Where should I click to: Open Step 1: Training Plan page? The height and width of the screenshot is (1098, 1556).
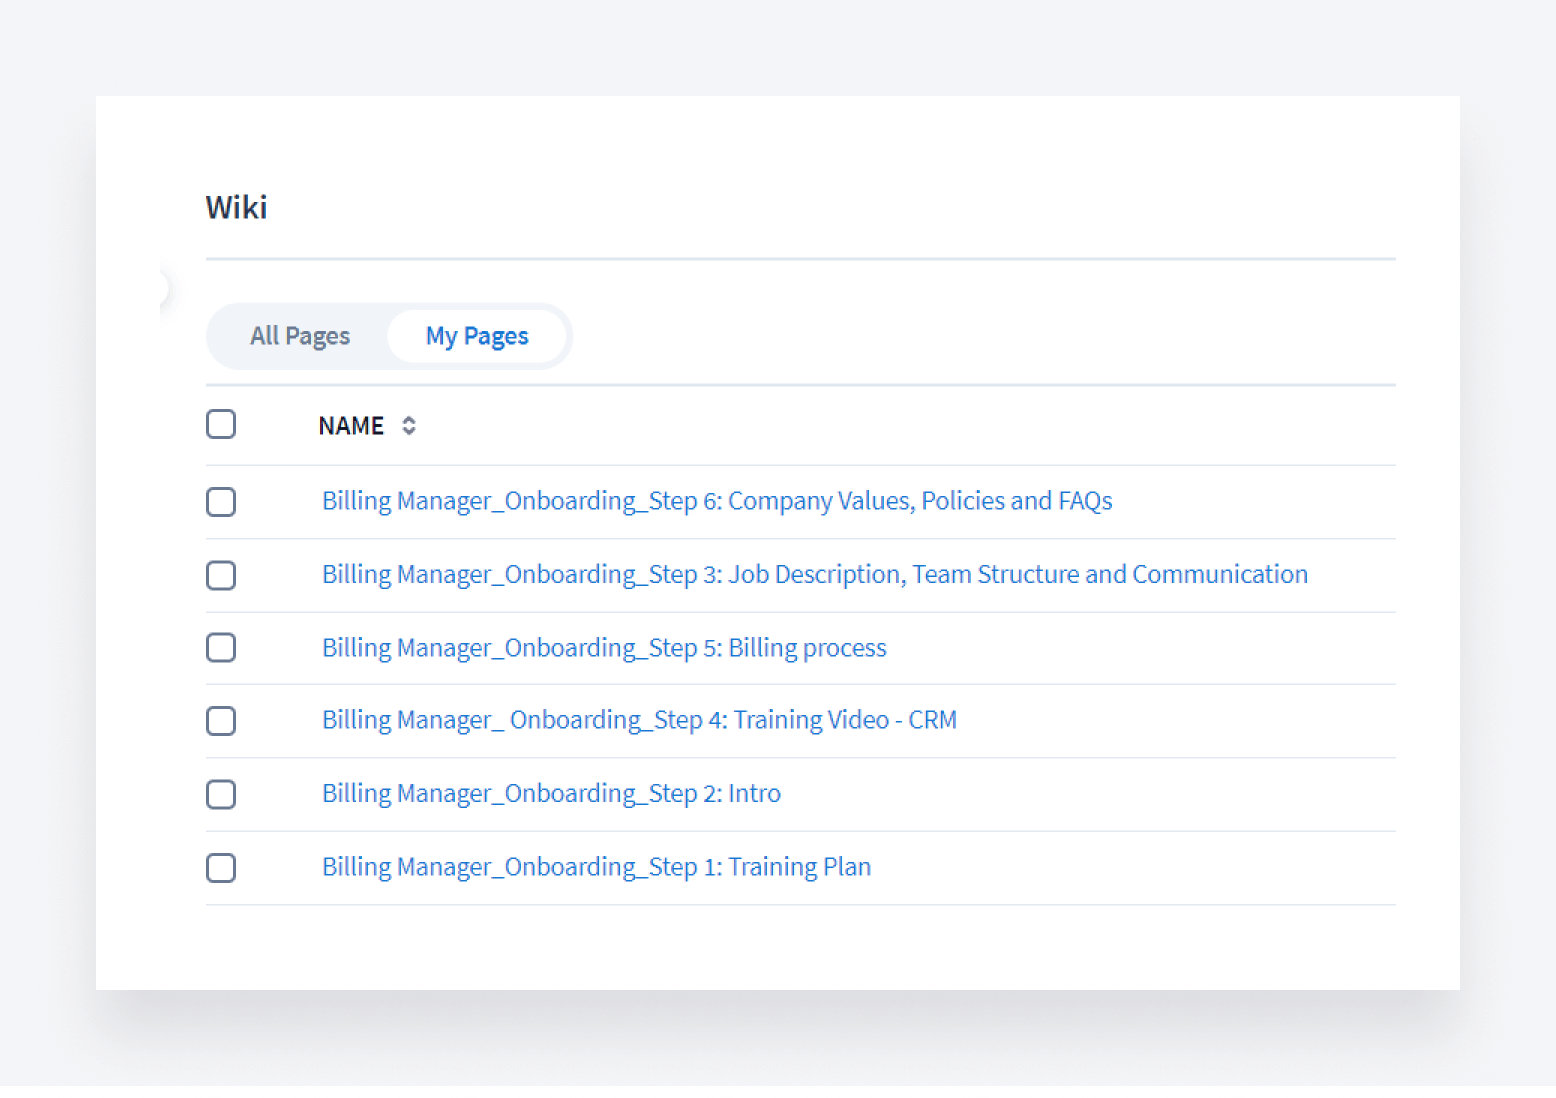click(x=596, y=867)
